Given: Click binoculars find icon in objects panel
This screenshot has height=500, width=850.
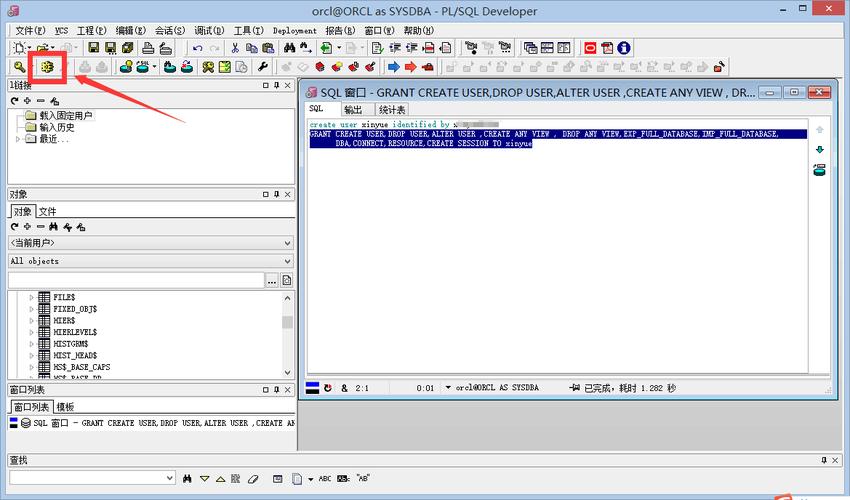Looking at the screenshot, I should click(x=53, y=227).
